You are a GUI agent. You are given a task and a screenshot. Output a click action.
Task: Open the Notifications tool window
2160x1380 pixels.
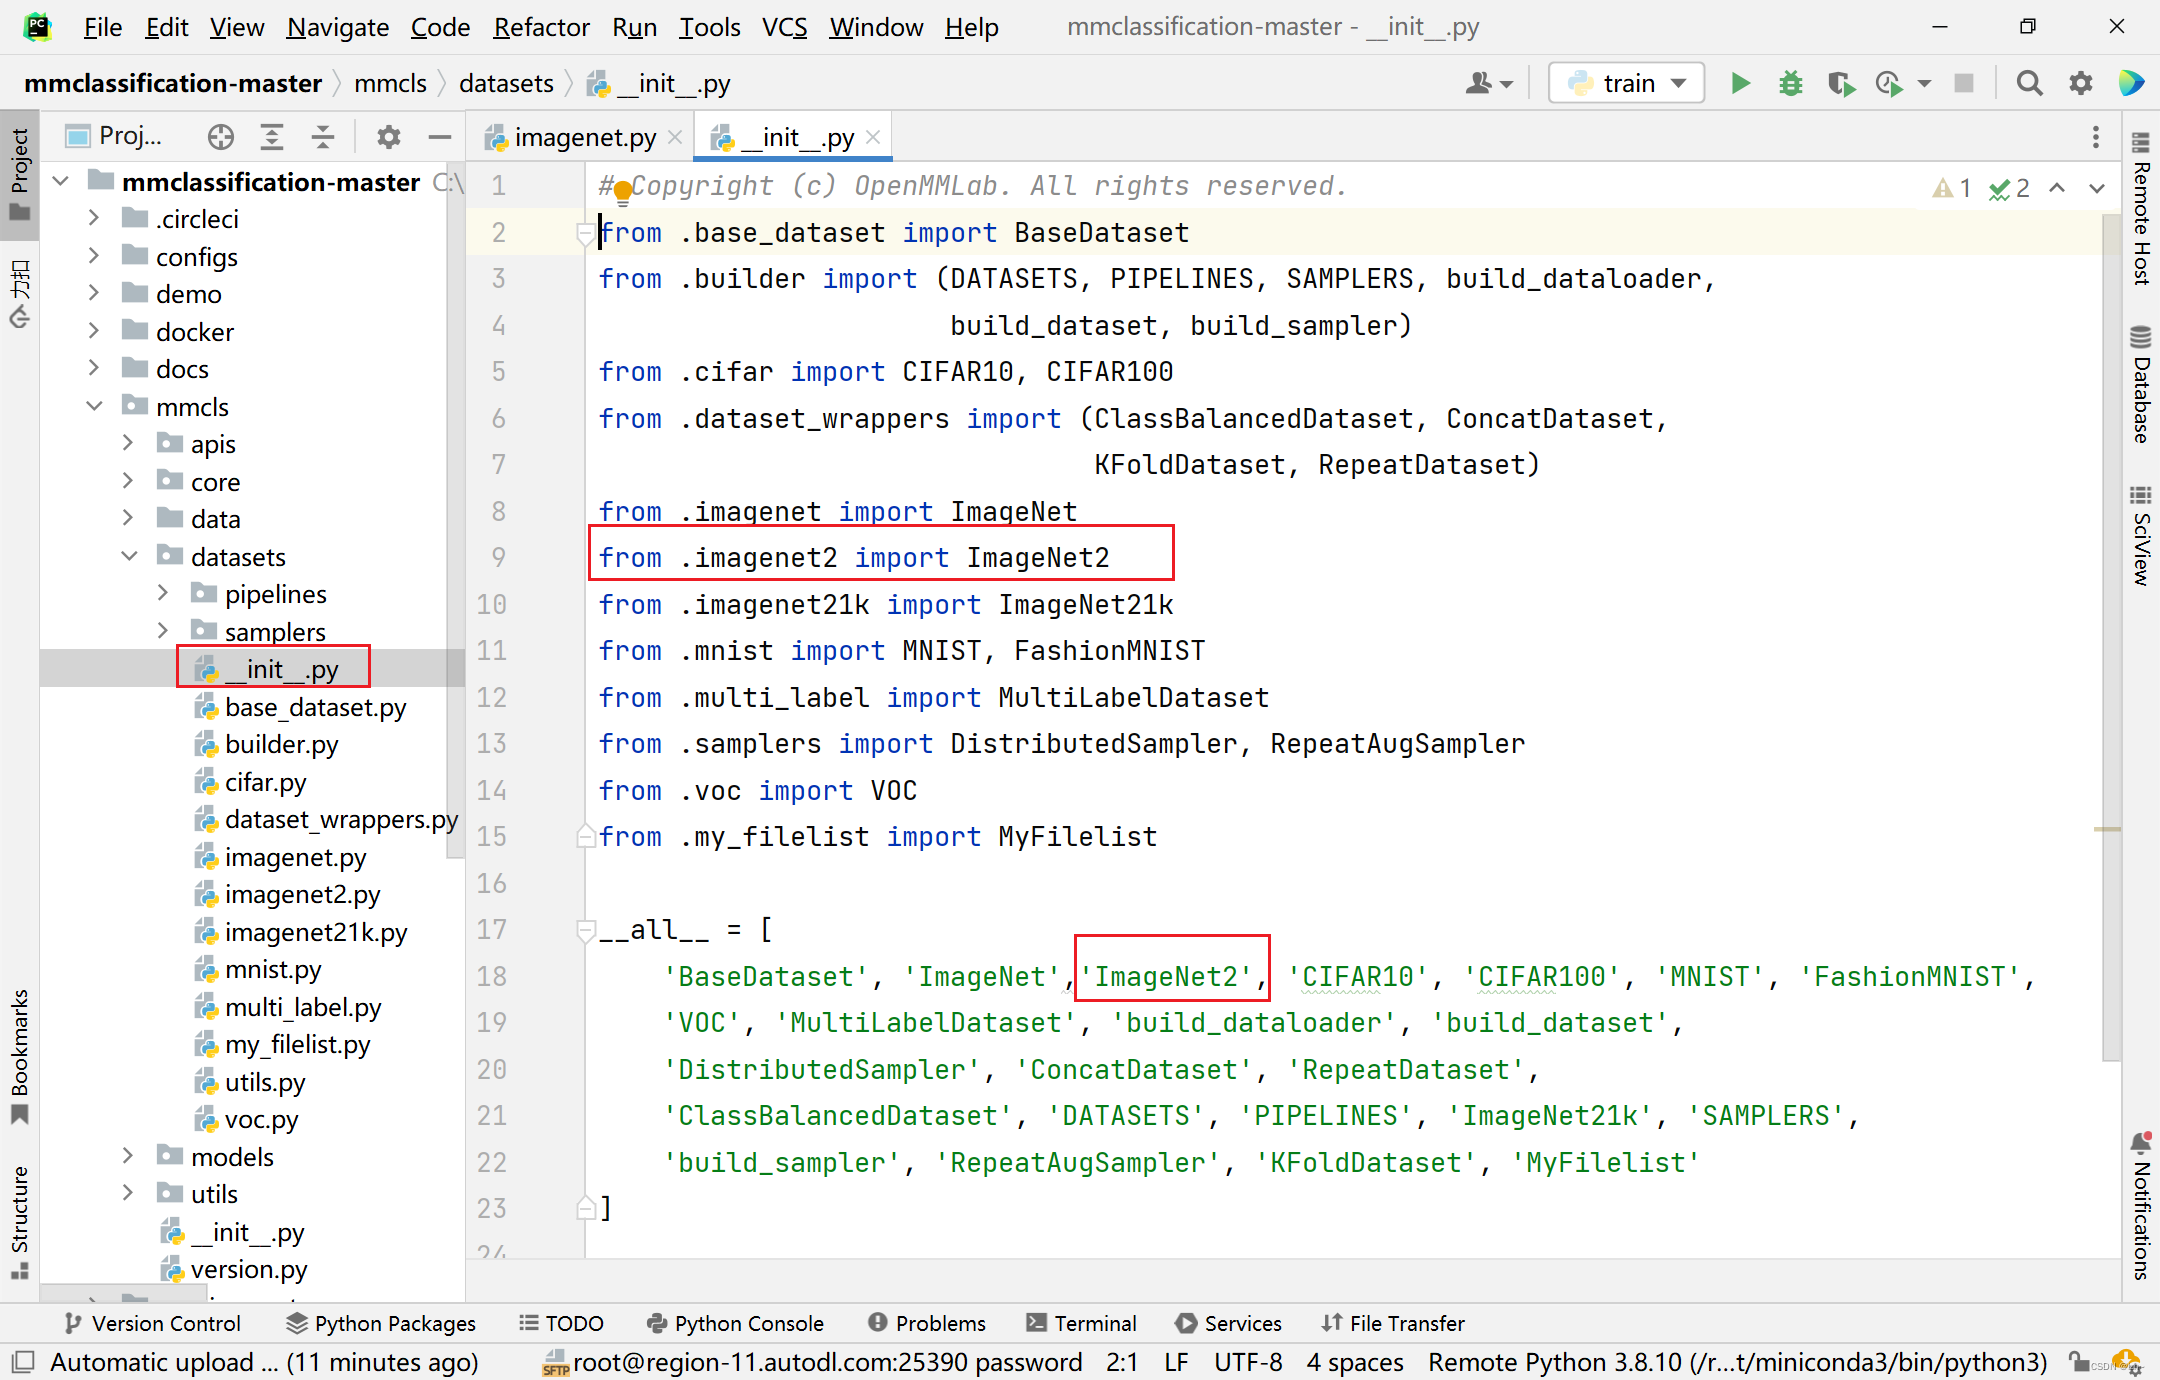(x=2140, y=1205)
